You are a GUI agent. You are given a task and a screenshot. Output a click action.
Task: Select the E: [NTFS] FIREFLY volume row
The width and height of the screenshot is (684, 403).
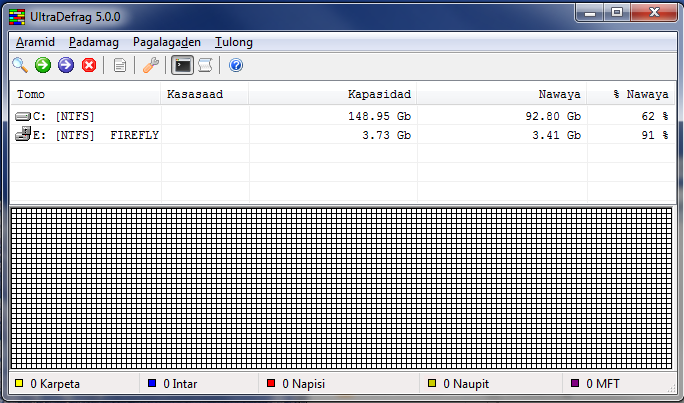click(342, 135)
